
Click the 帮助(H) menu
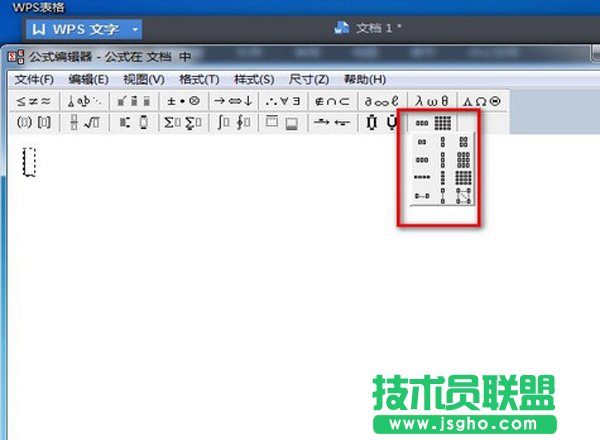coord(363,79)
